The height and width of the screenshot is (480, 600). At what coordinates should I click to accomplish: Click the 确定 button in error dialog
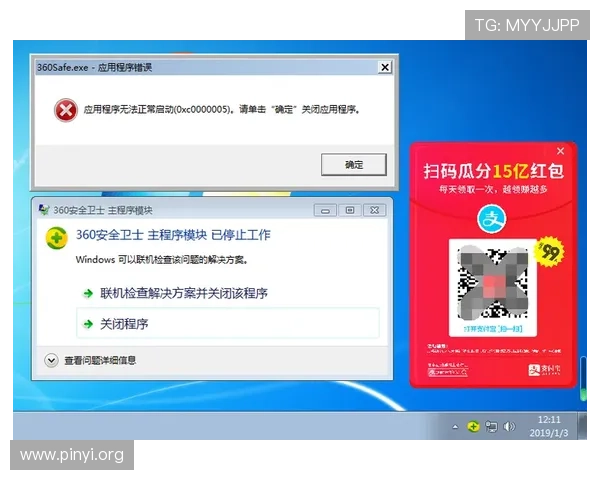point(354,165)
